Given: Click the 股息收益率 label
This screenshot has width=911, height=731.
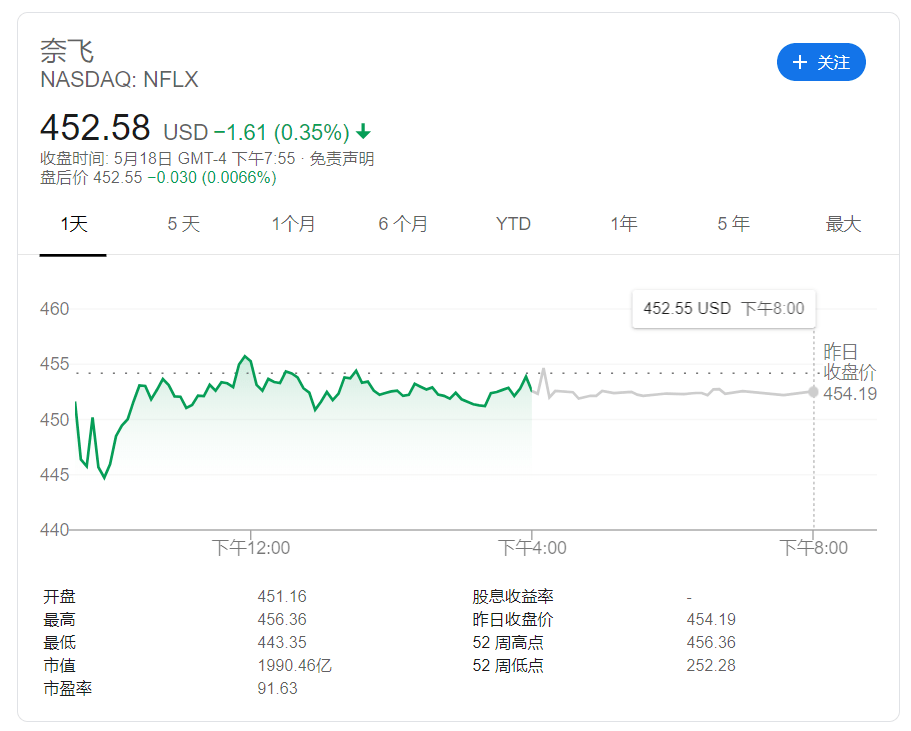Looking at the screenshot, I should (512, 596).
